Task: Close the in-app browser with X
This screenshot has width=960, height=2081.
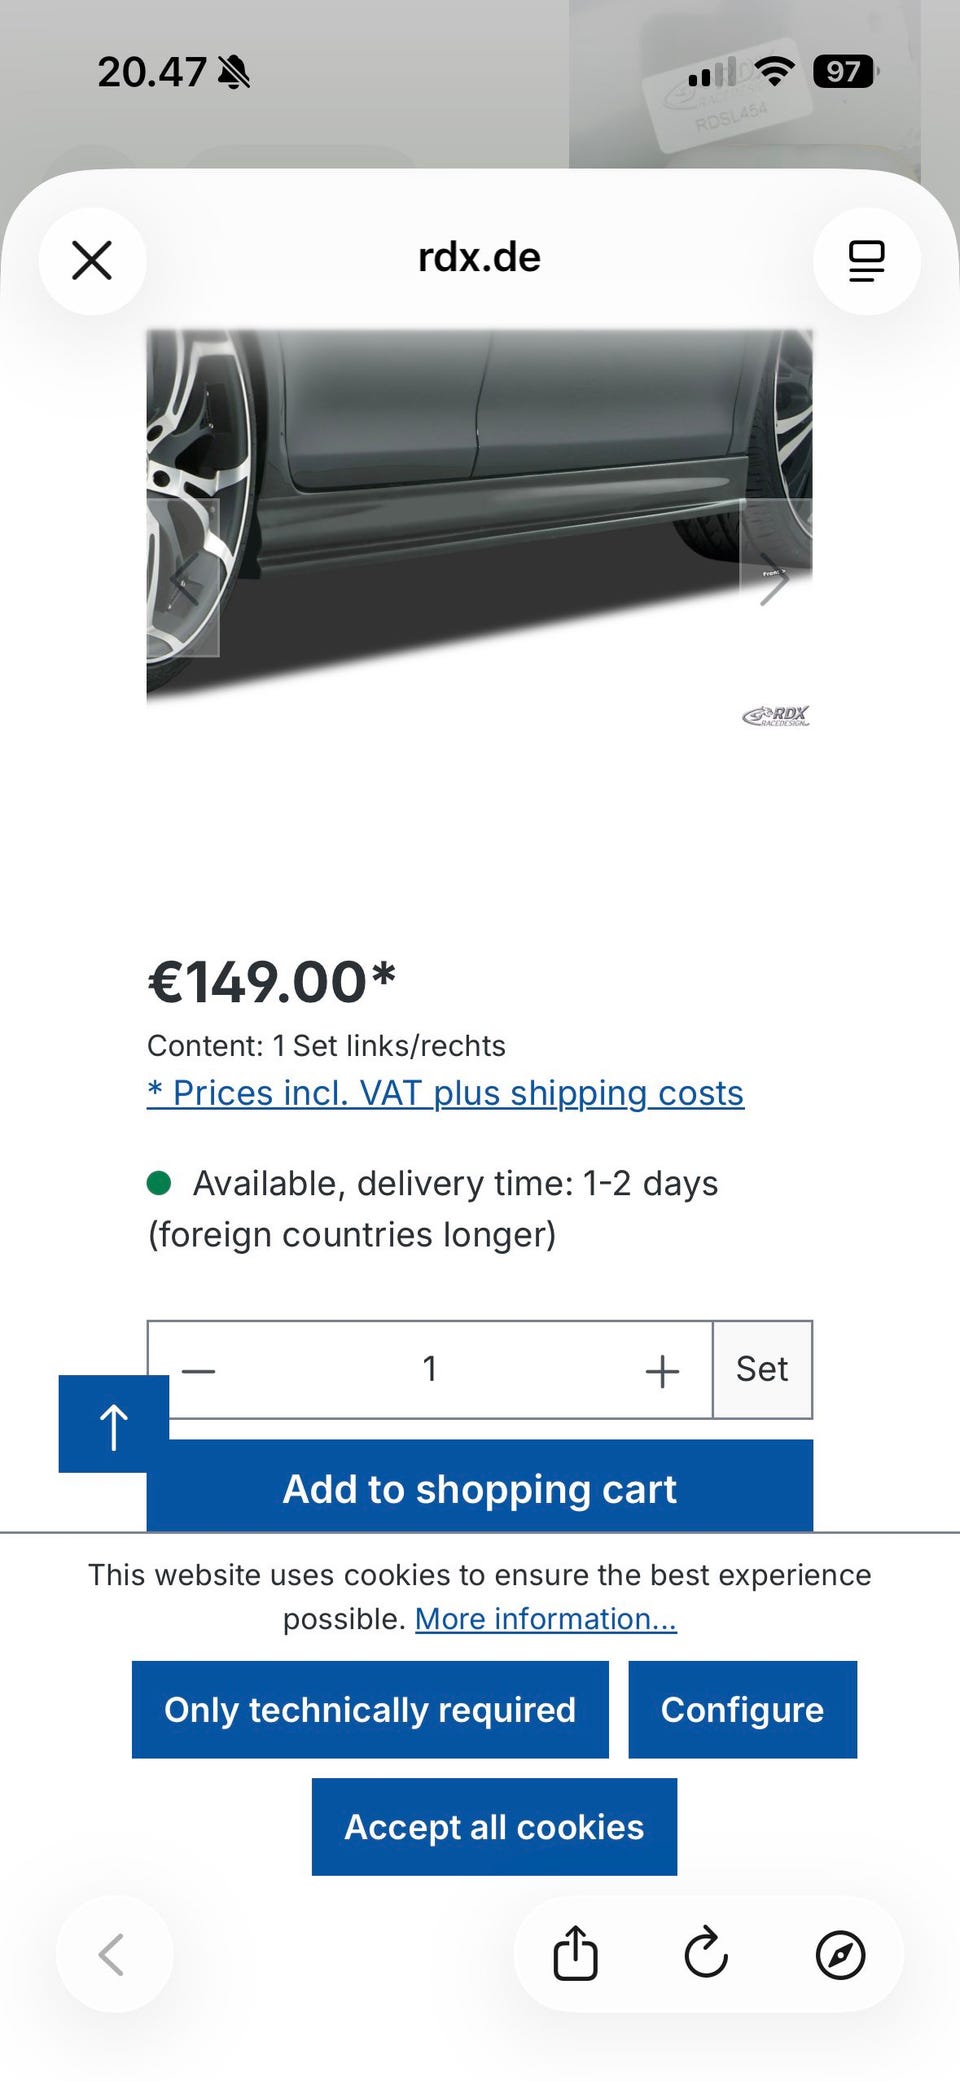Action: coord(92,261)
